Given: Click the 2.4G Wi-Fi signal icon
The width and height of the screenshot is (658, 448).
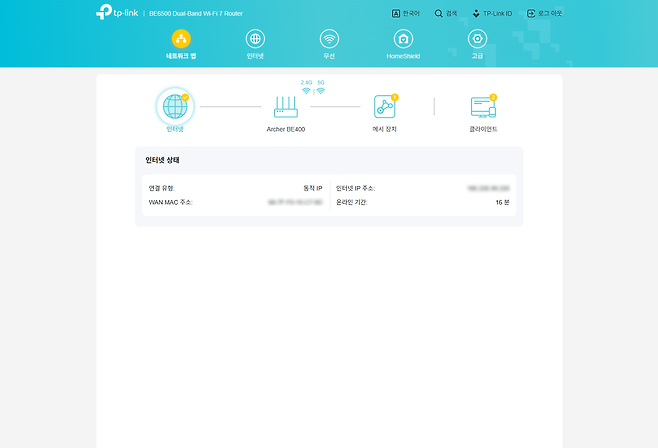Looking at the screenshot, I should click(306, 91).
